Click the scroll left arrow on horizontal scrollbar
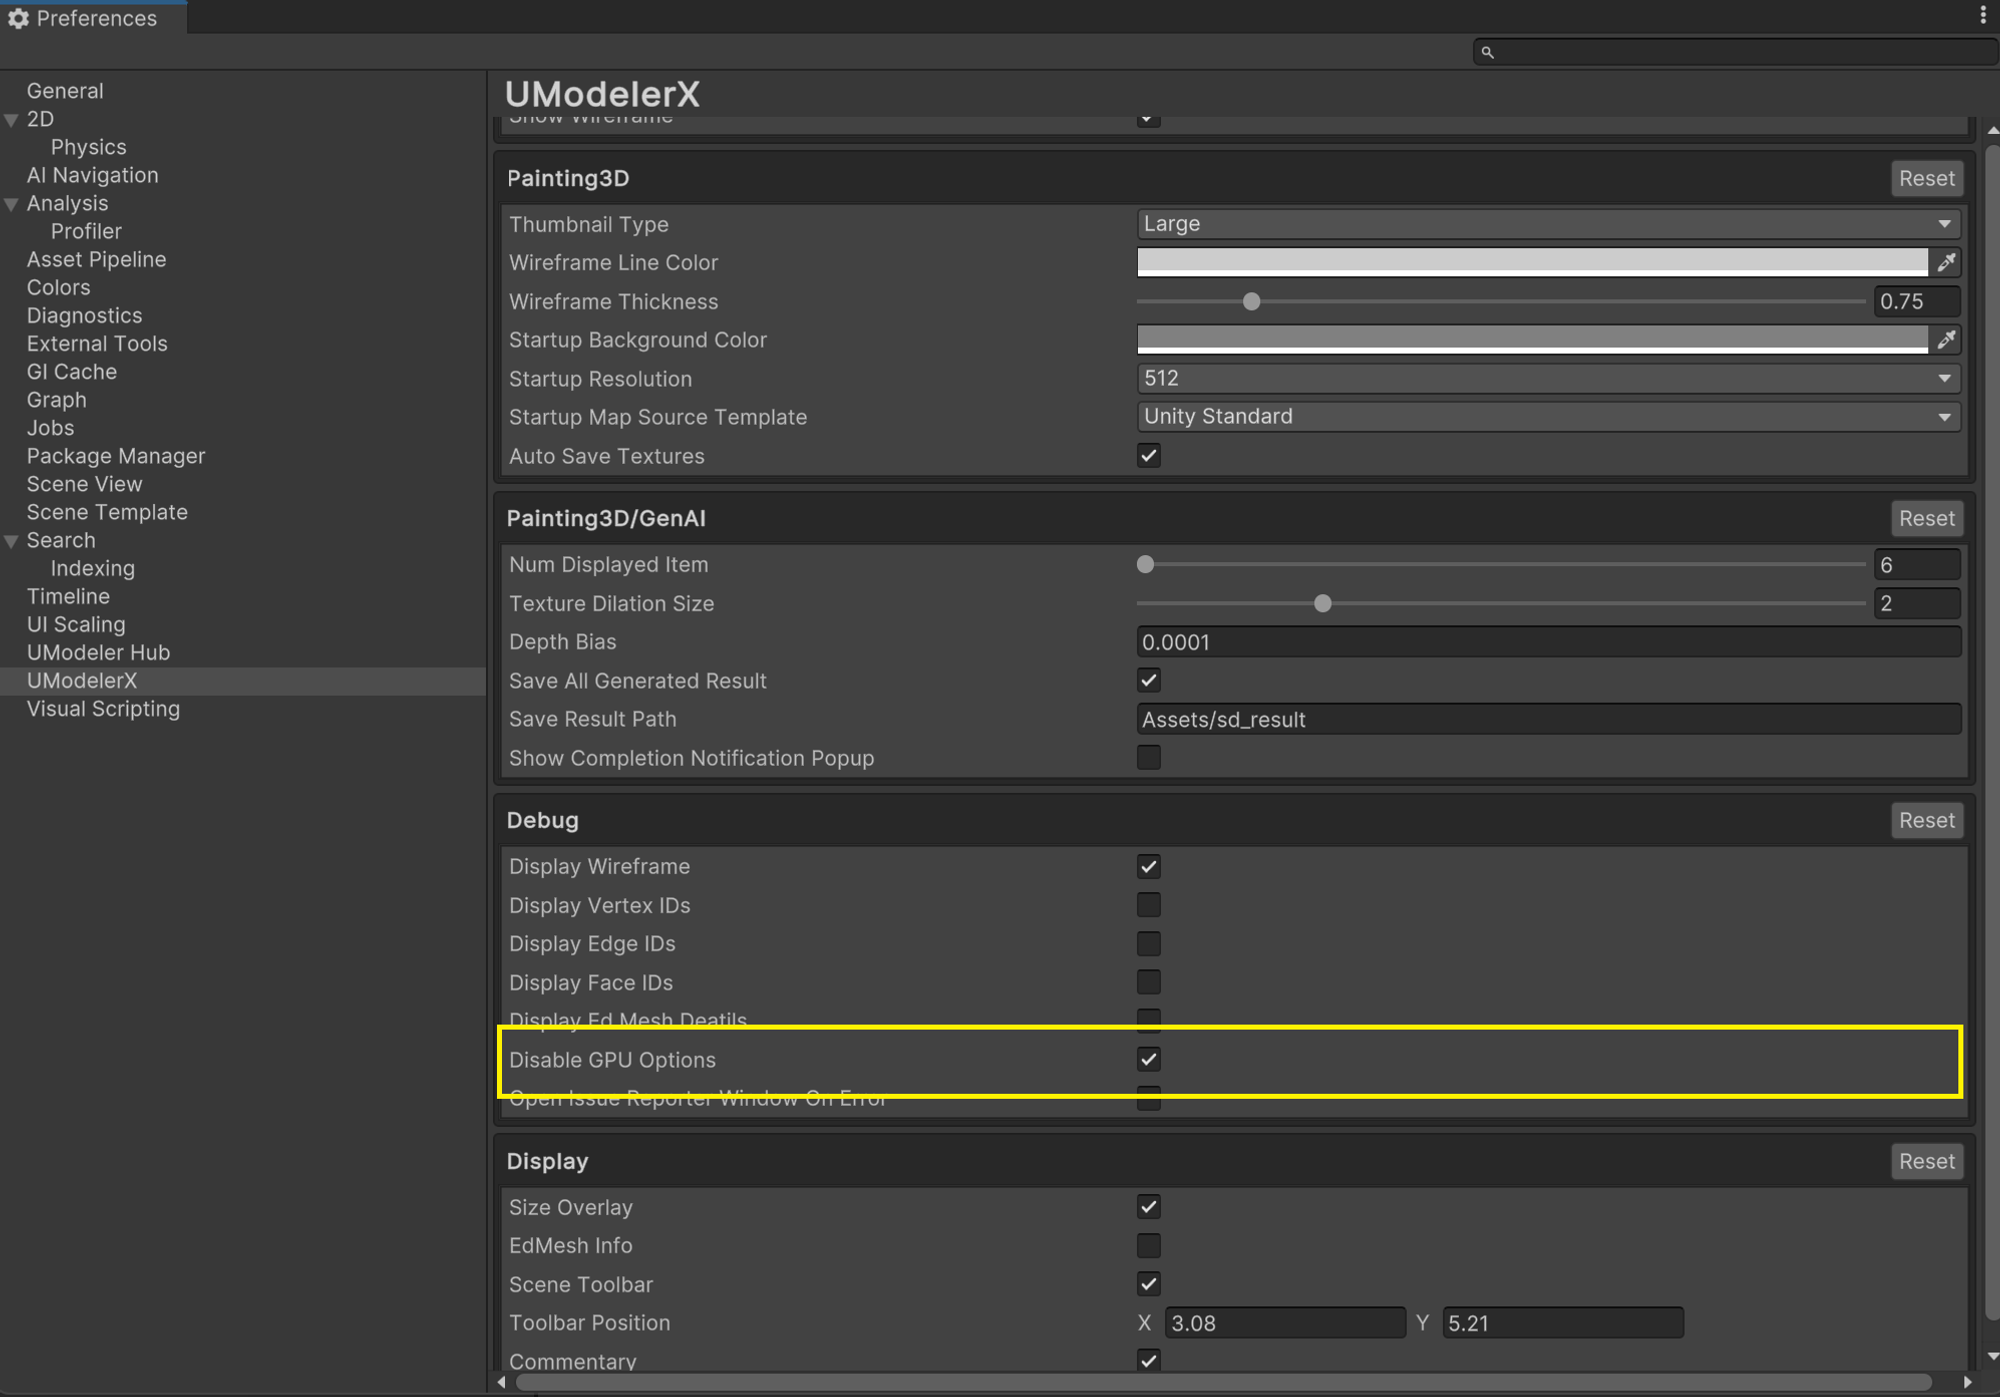 tap(502, 1382)
